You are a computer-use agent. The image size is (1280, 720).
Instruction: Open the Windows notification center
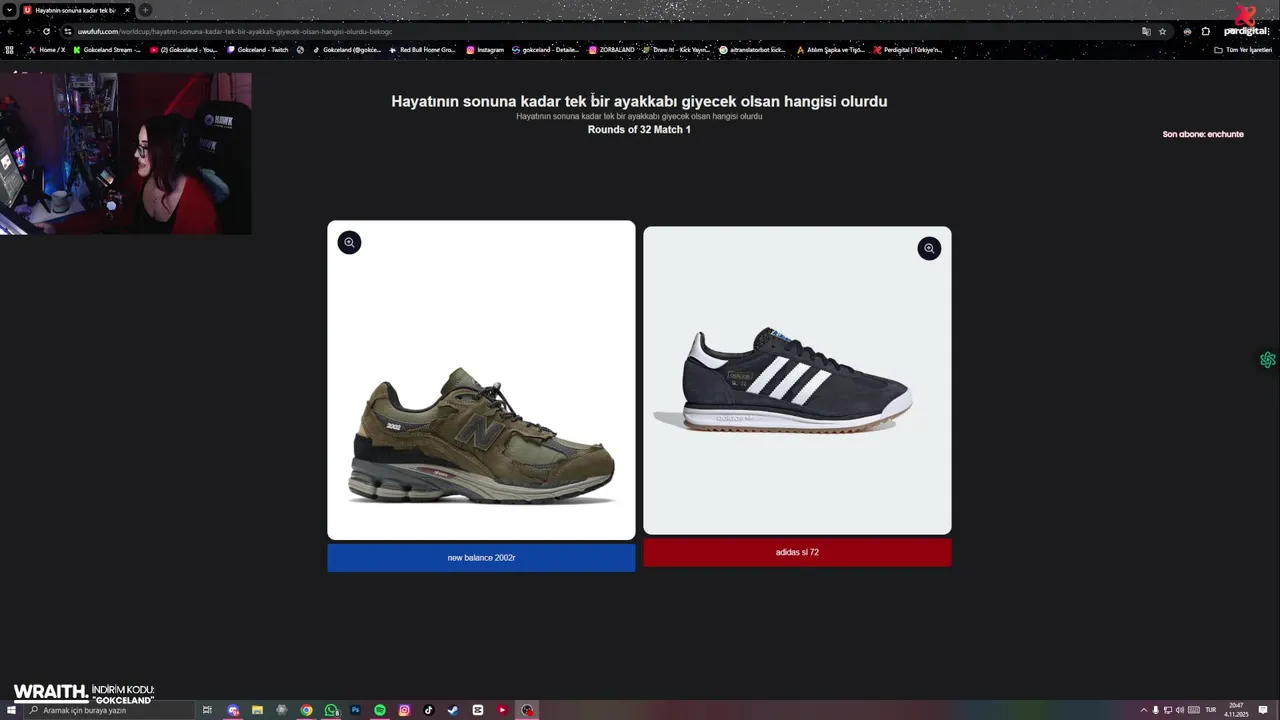click(1264, 710)
